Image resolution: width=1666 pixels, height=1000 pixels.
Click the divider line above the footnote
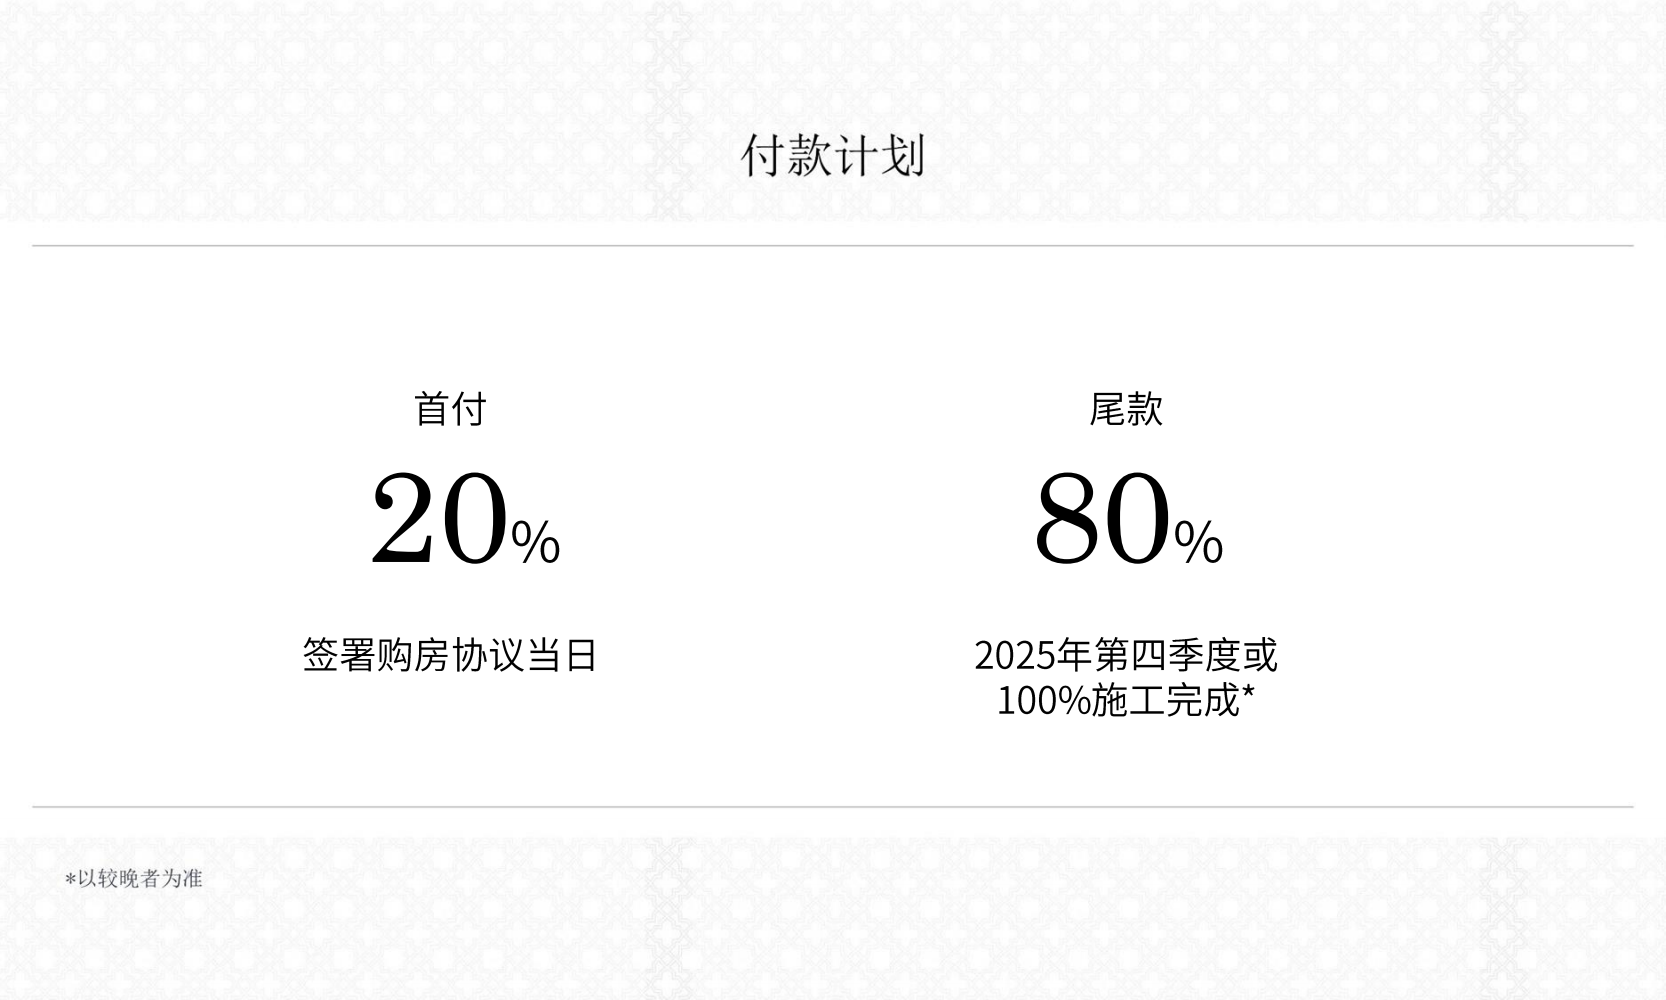832,806
